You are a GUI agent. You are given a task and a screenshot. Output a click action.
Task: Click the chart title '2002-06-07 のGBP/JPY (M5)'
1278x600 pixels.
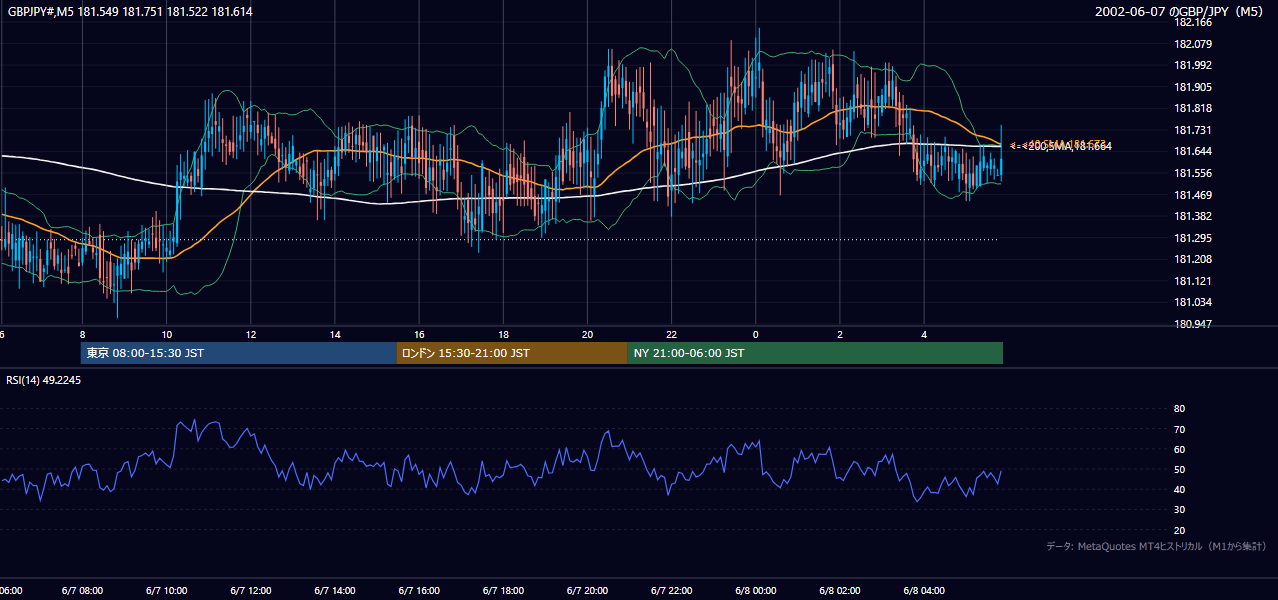(x=1180, y=12)
